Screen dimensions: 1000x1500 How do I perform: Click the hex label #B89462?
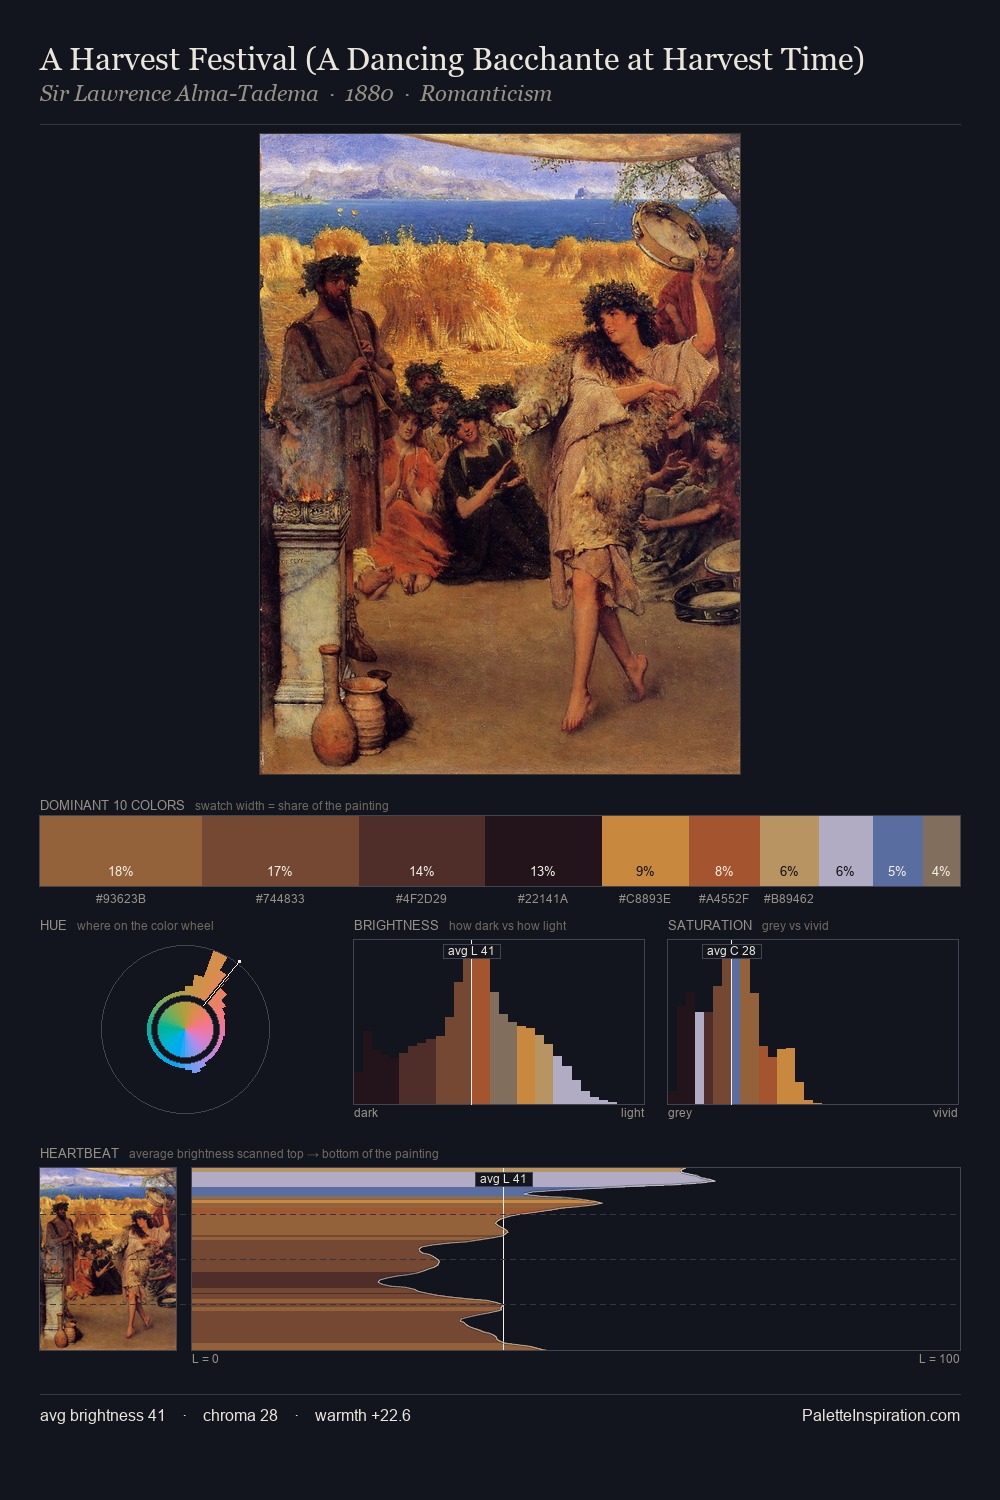789,899
